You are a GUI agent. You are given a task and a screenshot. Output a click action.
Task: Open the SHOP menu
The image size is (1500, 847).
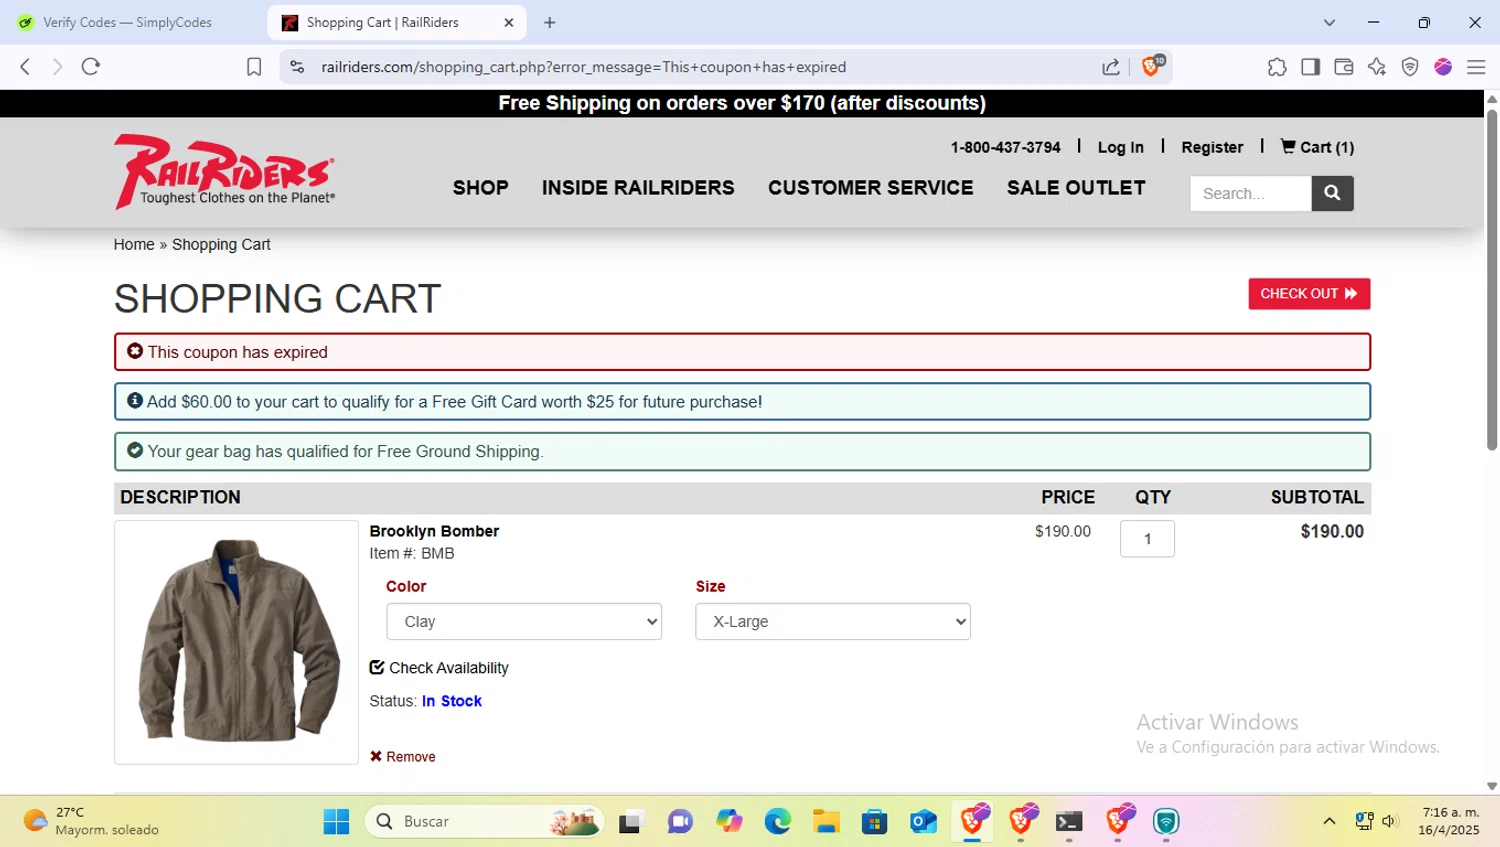pos(480,188)
